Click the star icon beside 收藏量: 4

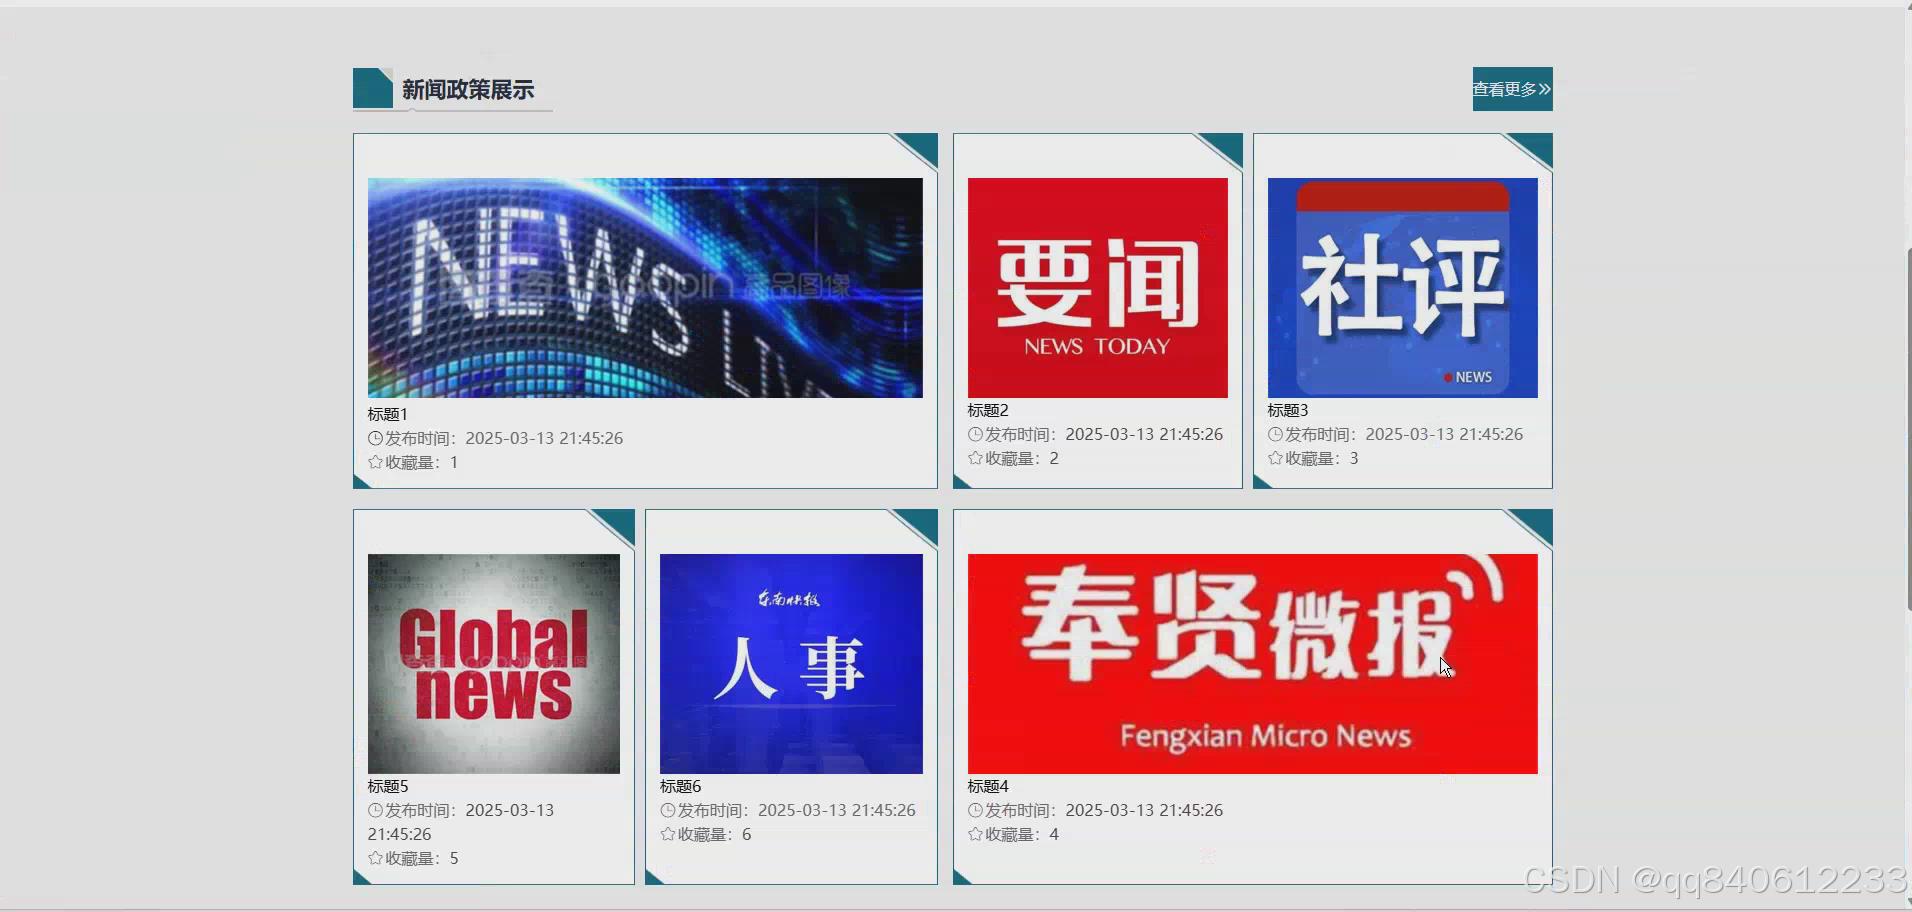tap(975, 834)
